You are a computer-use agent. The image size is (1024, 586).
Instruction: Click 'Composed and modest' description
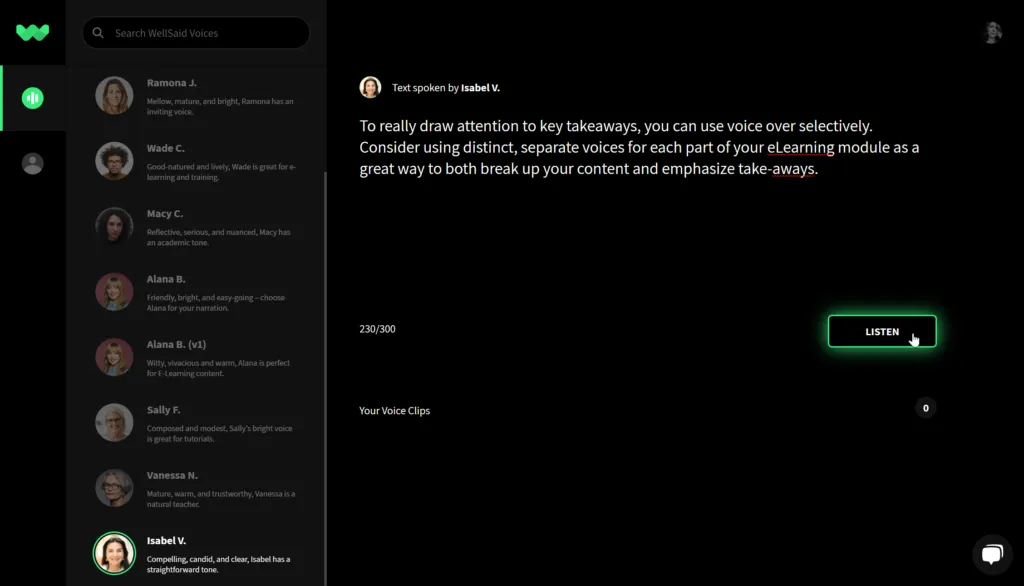pos(219,433)
